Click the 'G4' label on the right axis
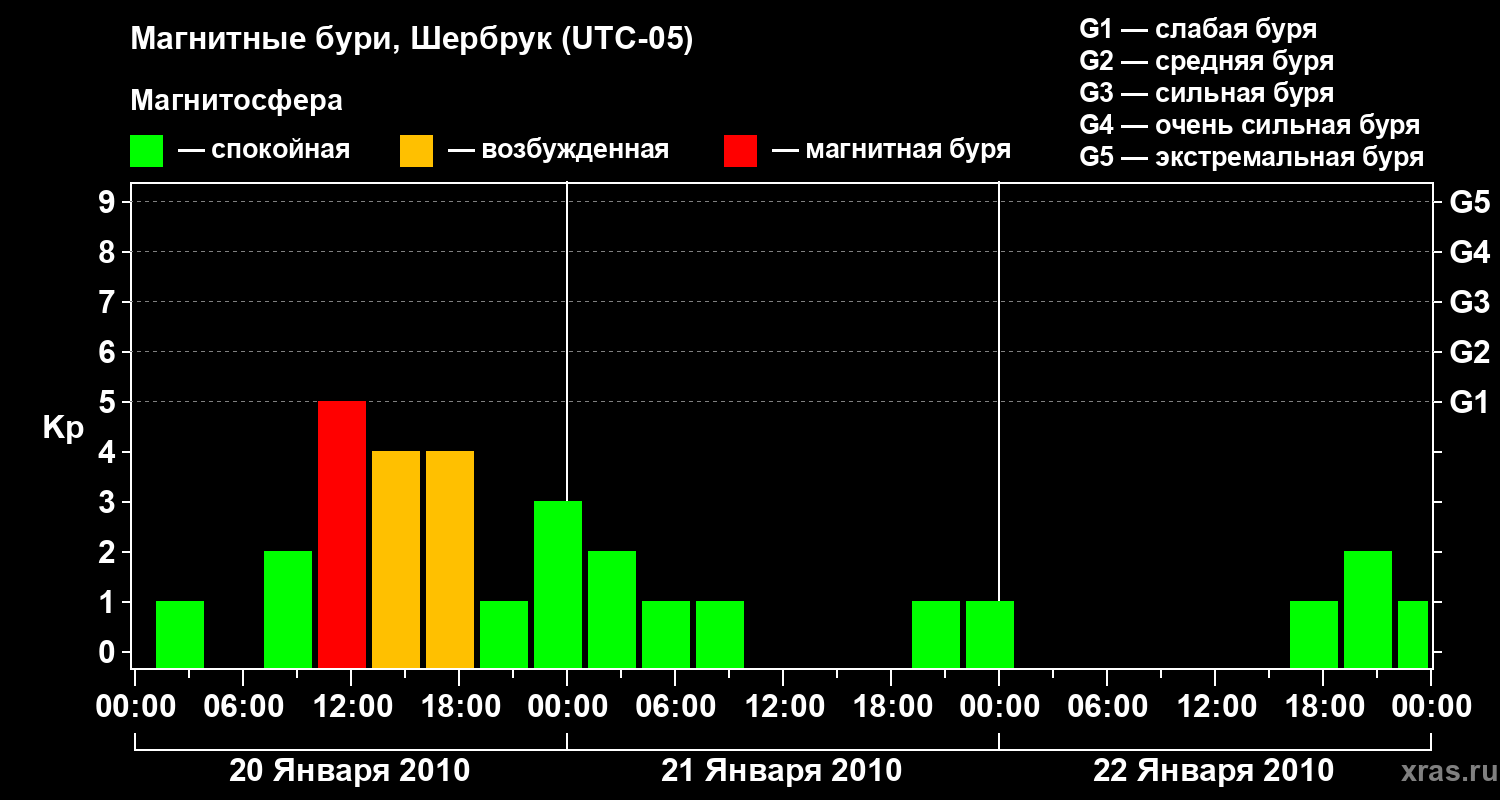Screen dimensions: 1500x800 (1469, 252)
